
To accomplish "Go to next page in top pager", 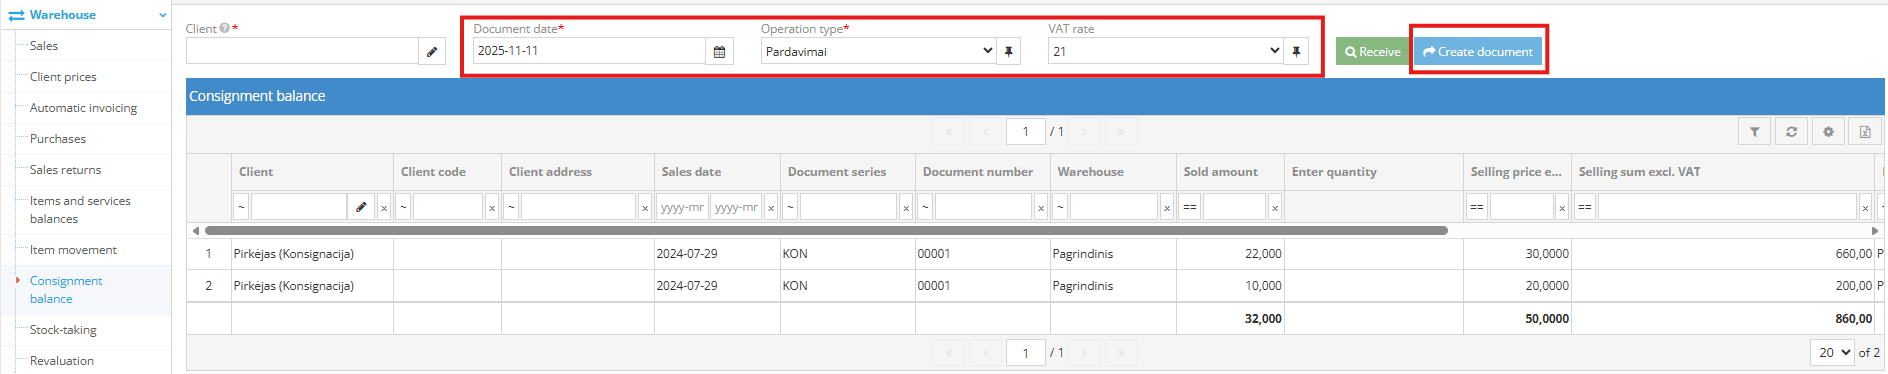I will (1084, 131).
